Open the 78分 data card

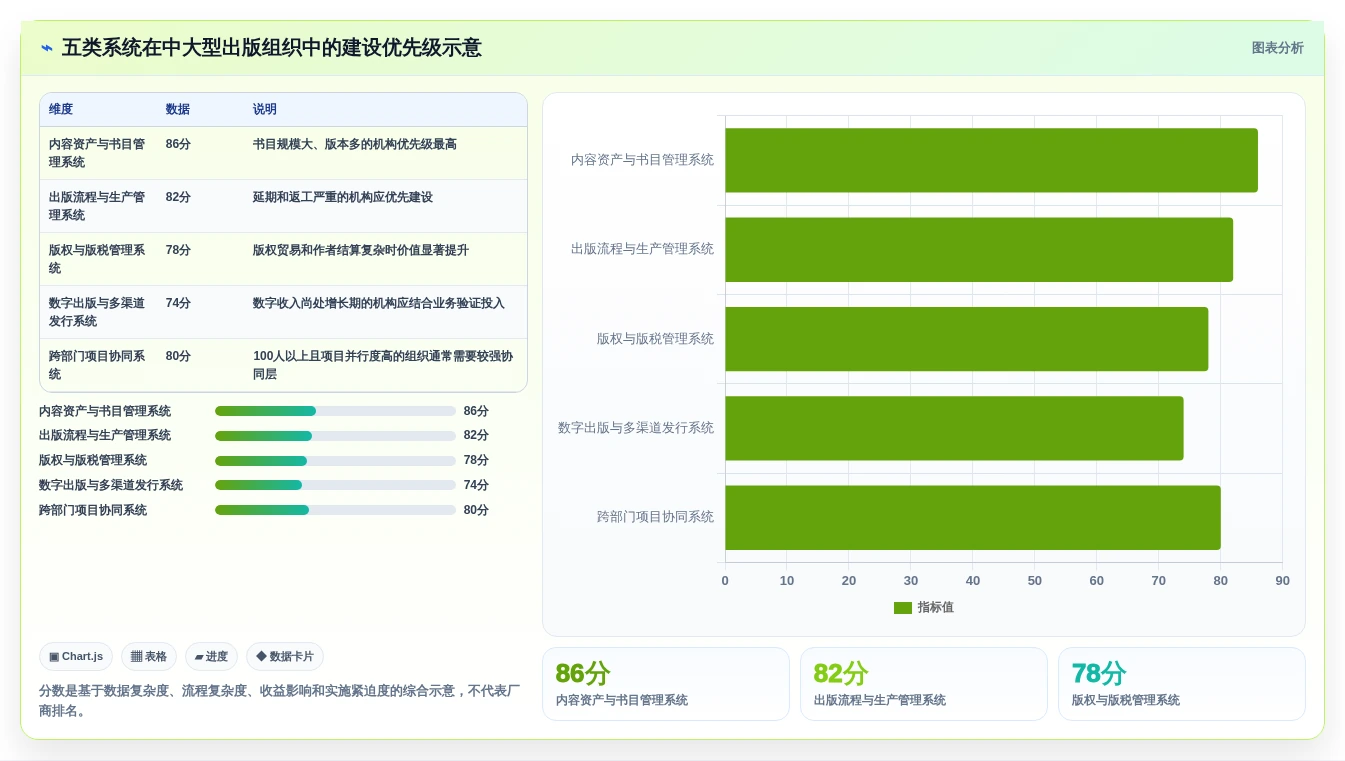1182,684
